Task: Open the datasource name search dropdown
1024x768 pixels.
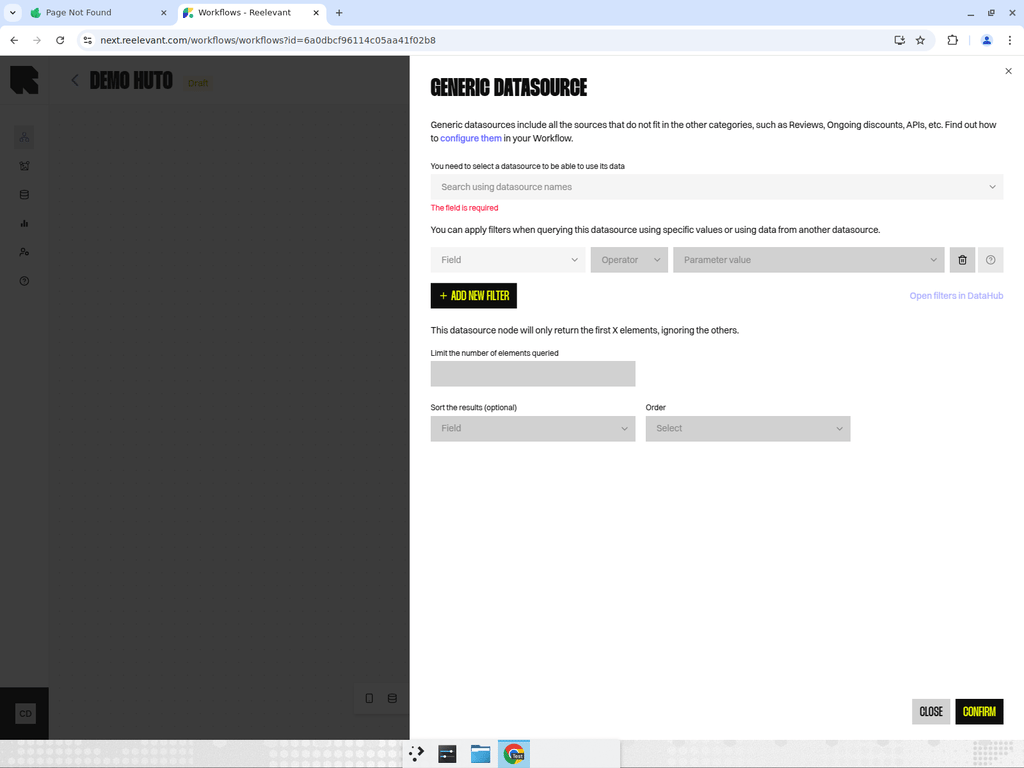Action: pyautogui.click(x=716, y=187)
